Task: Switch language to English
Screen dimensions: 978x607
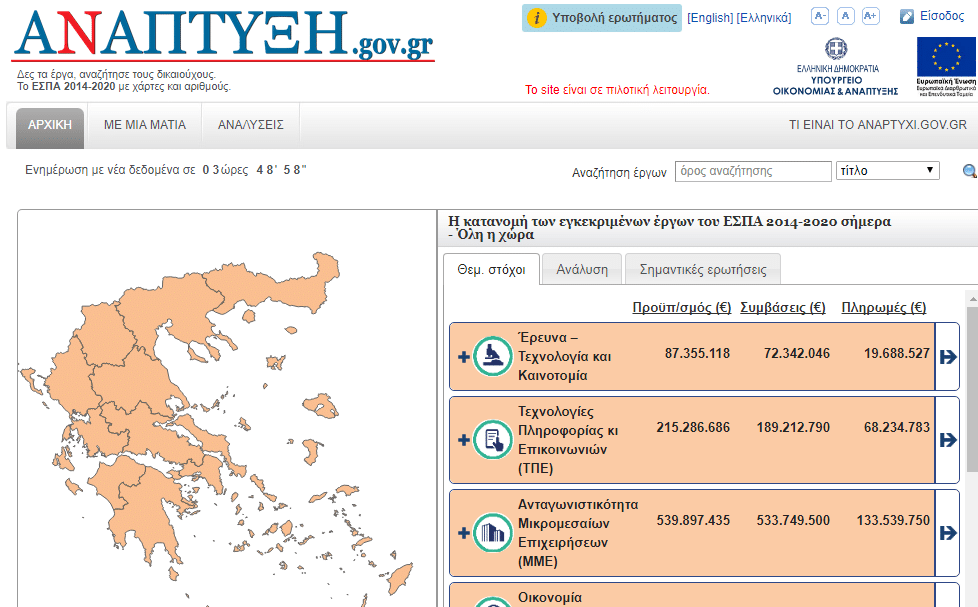Action: pyautogui.click(x=710, y=18)
